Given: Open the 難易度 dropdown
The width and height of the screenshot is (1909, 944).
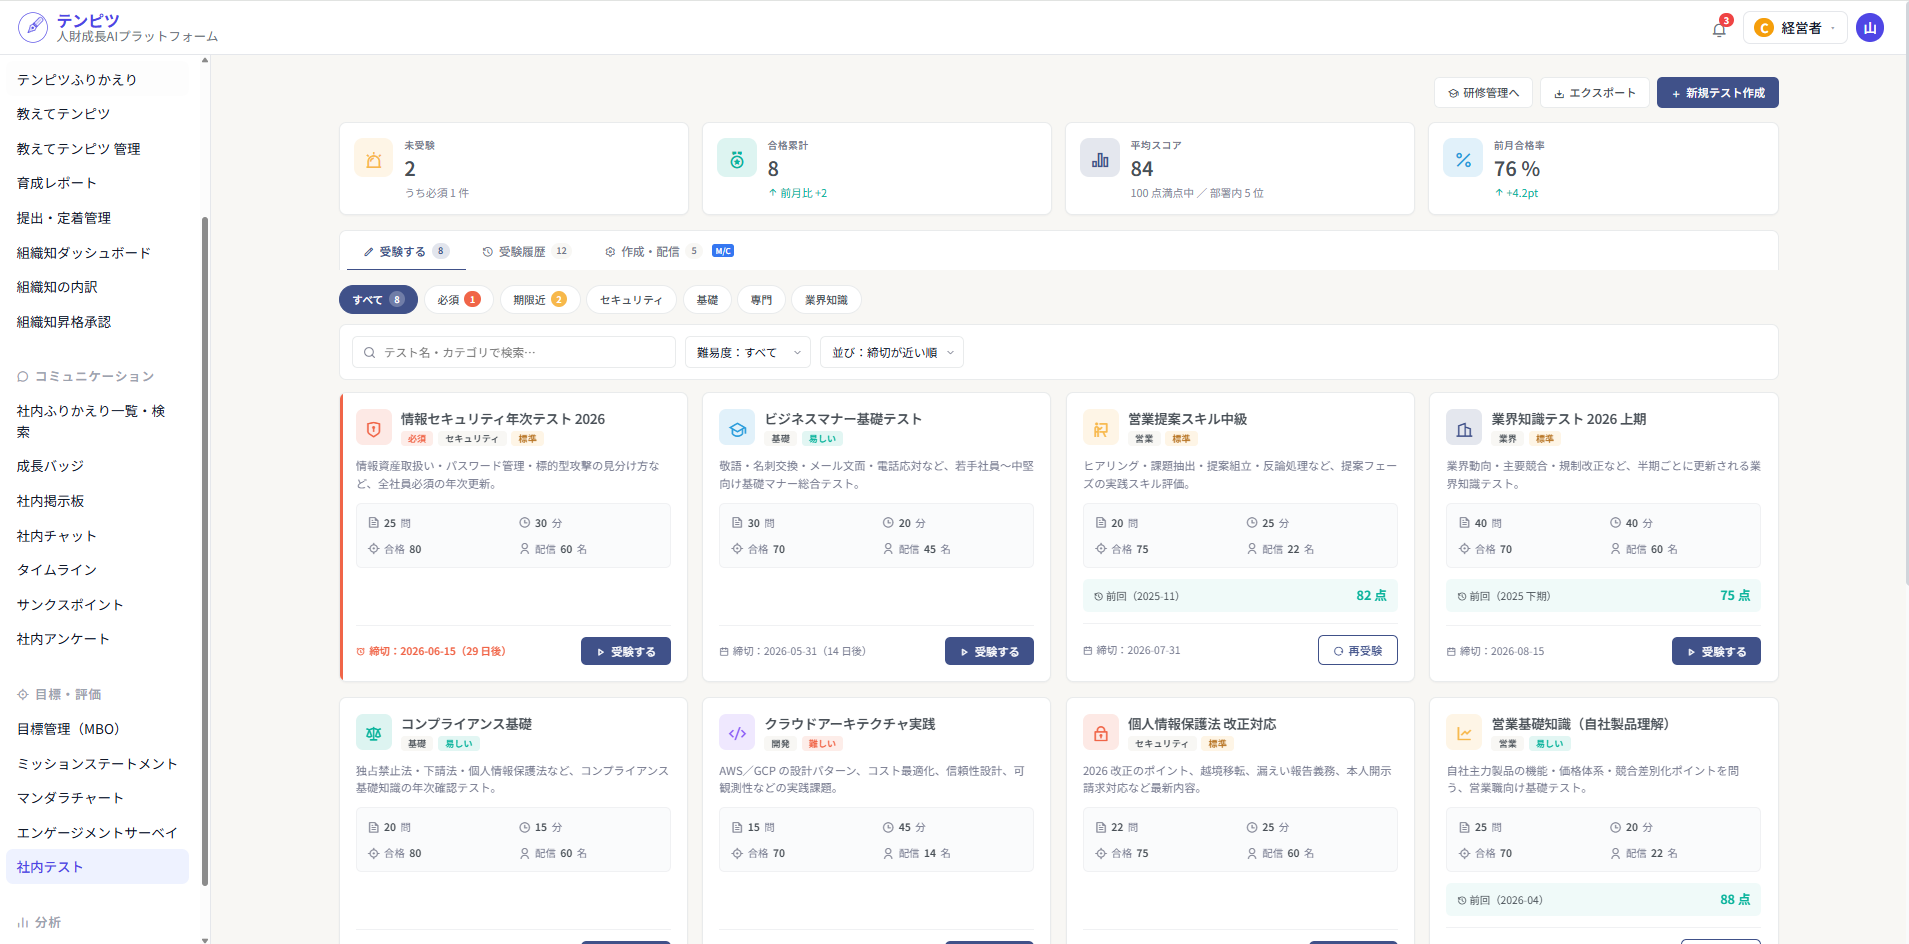Looking at the screenshot, I should coord(747,352).
